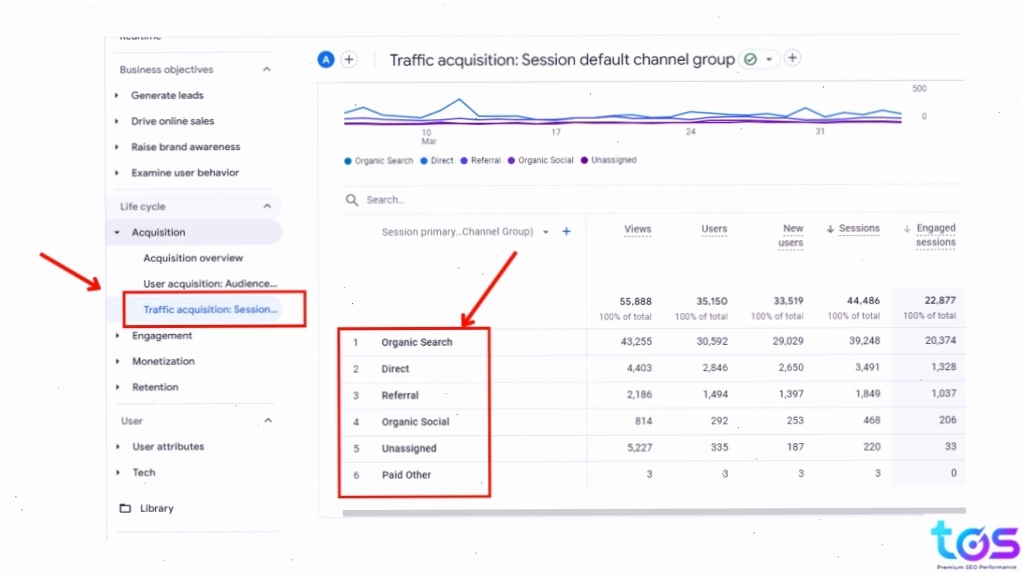Image resolution: width=1022 pixels, height=579 pixels.
Task: Expand the Raise brand awareness arrow
Action: (117, 147)
